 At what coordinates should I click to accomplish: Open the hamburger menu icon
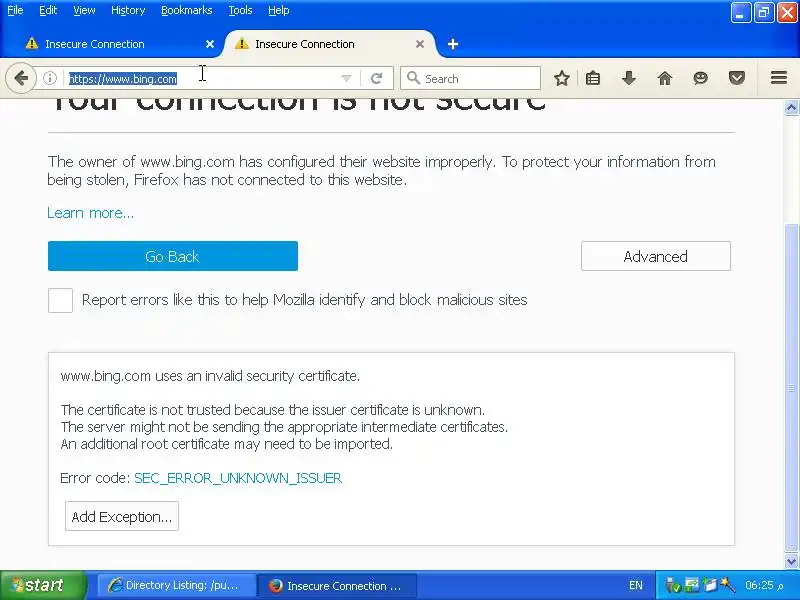[779, 78]
